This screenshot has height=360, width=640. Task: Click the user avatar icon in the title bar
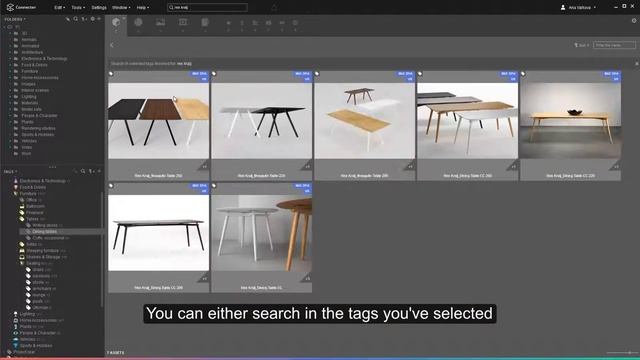pos(563,7)
